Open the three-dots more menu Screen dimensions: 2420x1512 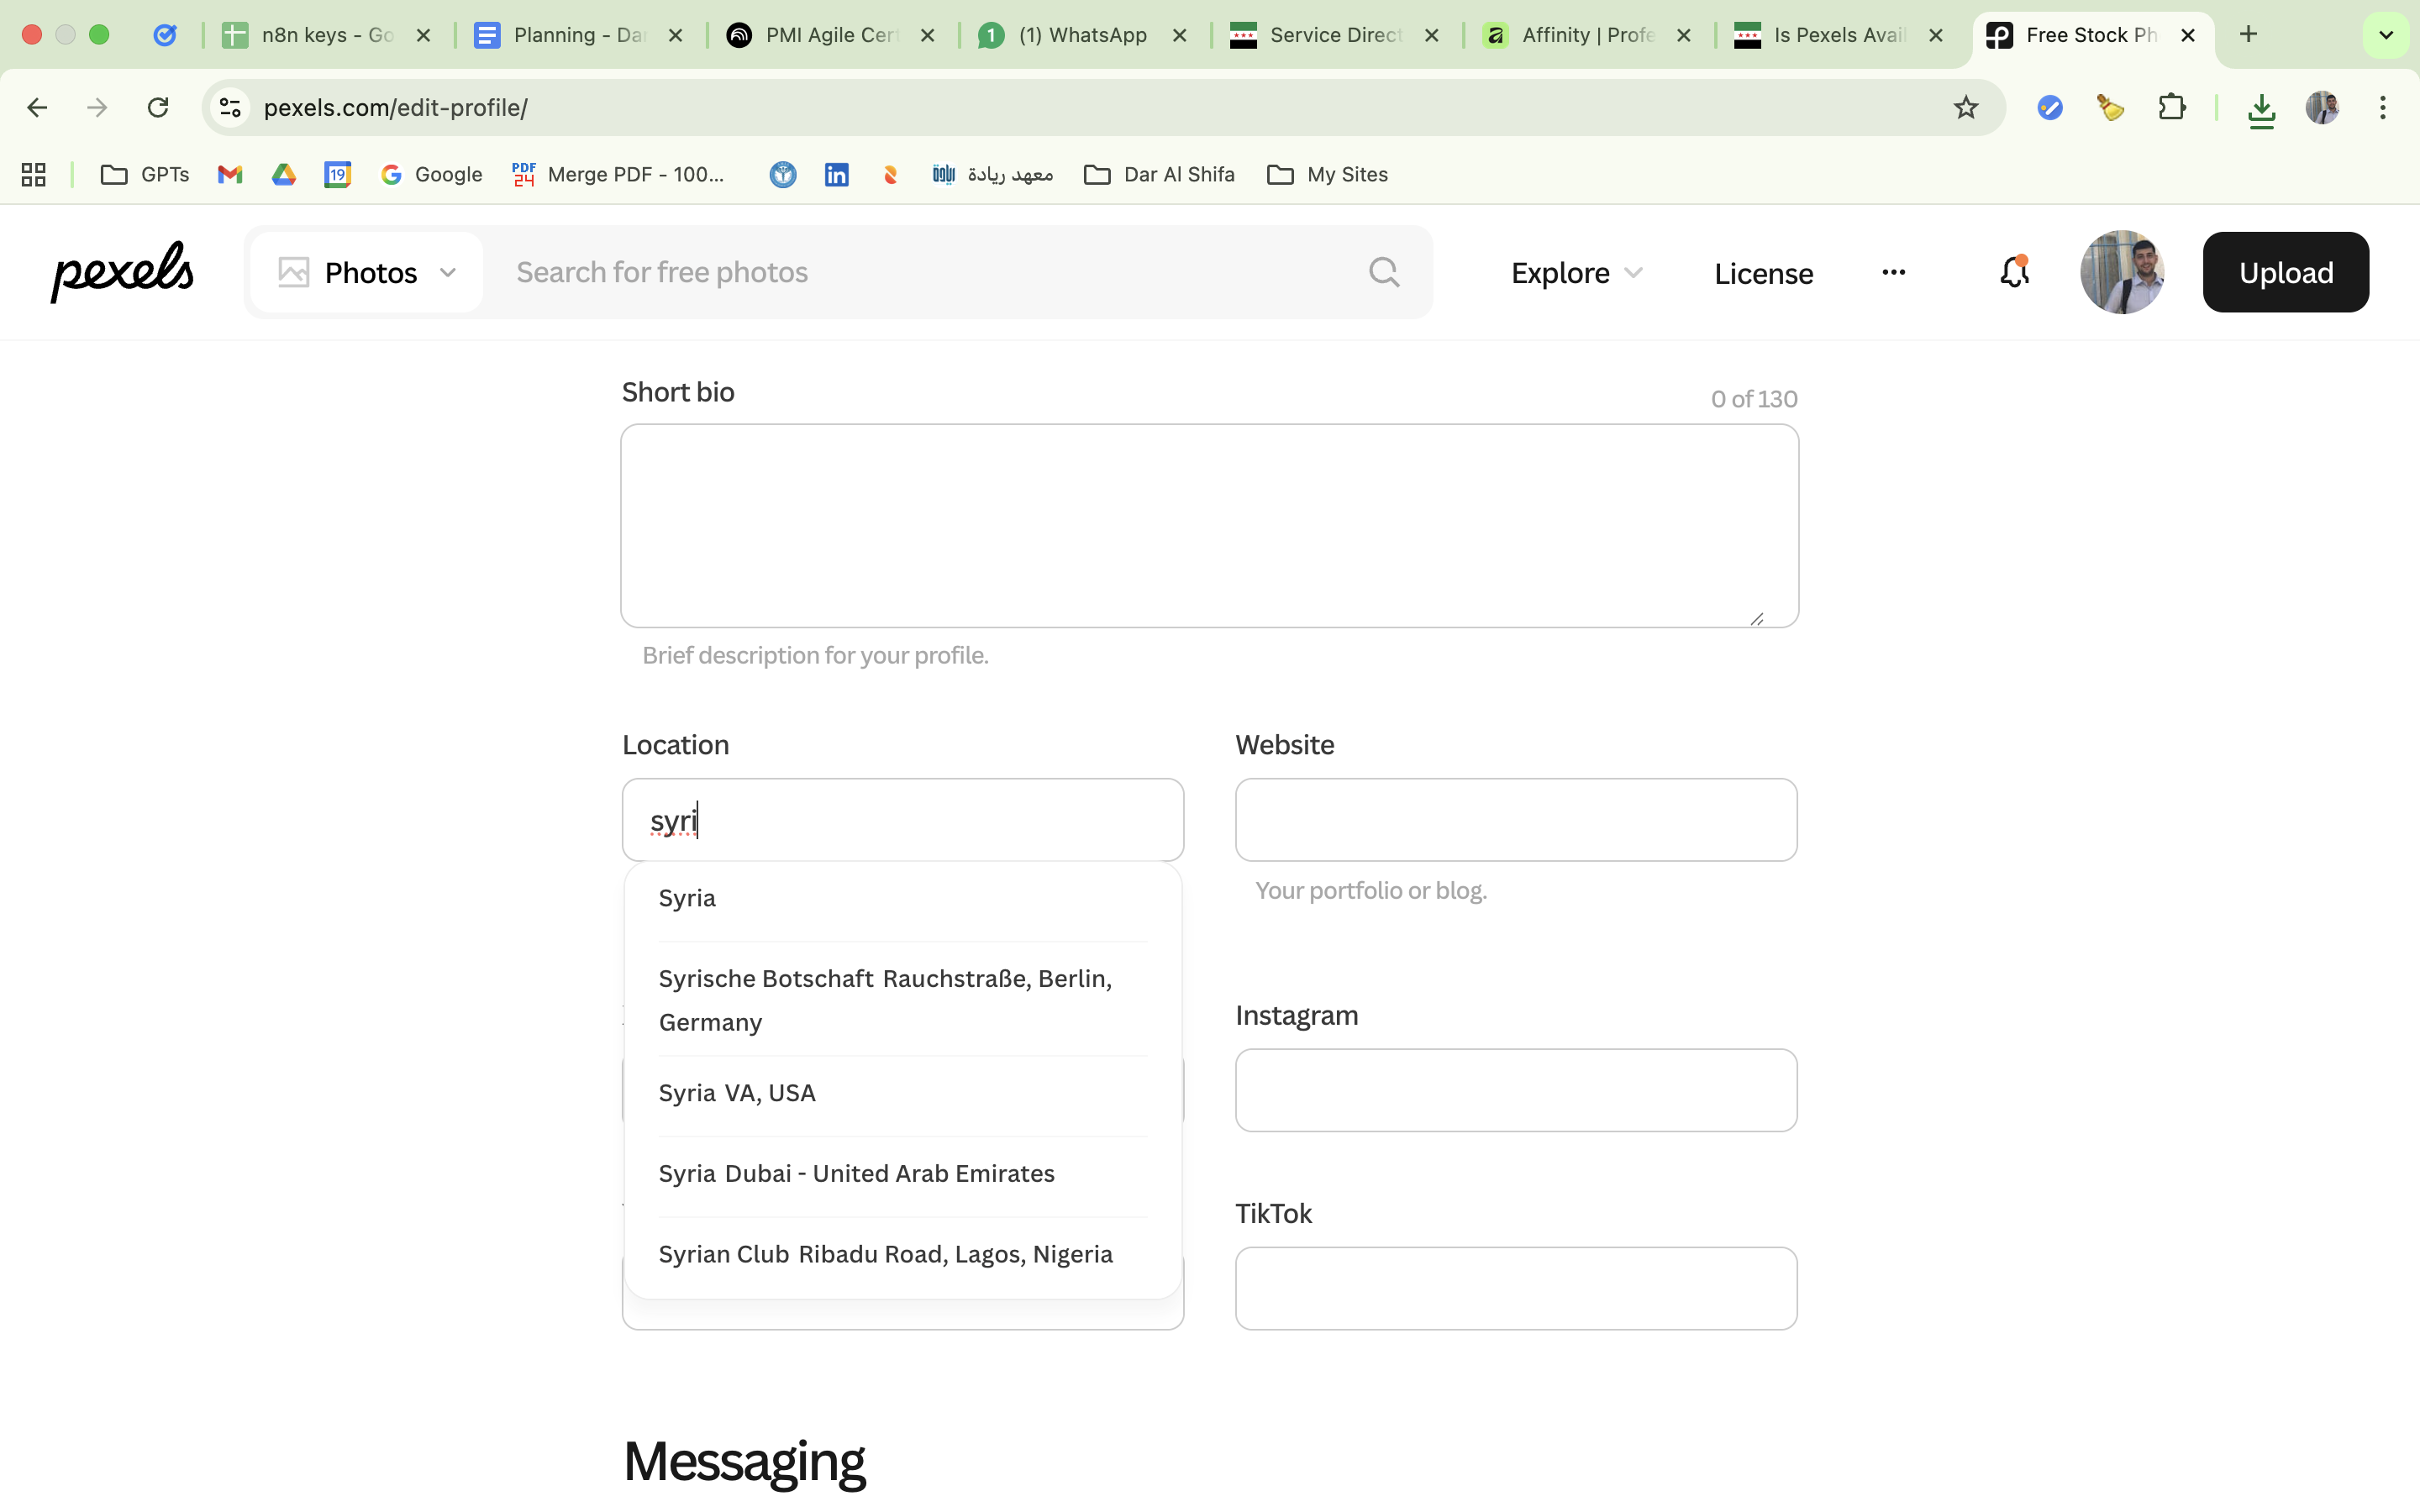point(1893,272)
